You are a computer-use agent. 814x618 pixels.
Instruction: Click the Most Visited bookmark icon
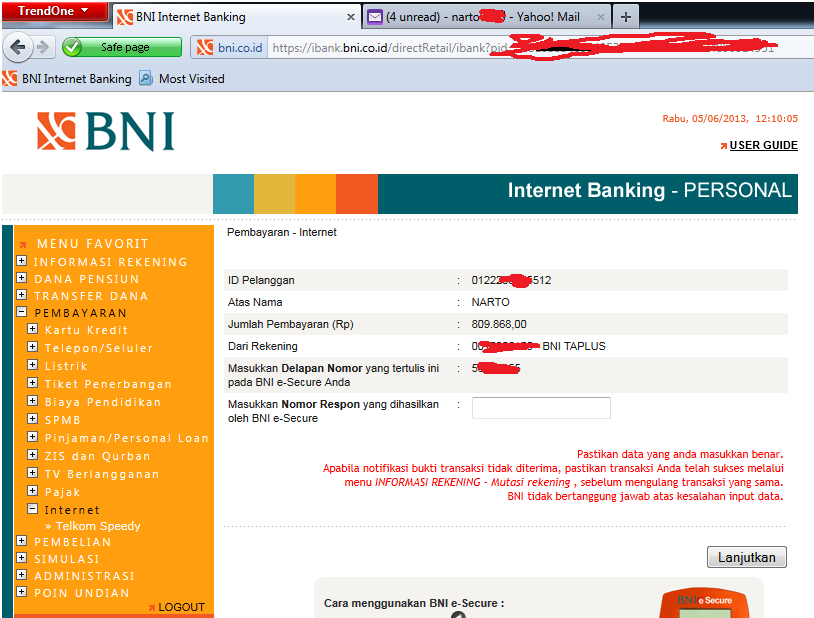pos(146,78)
